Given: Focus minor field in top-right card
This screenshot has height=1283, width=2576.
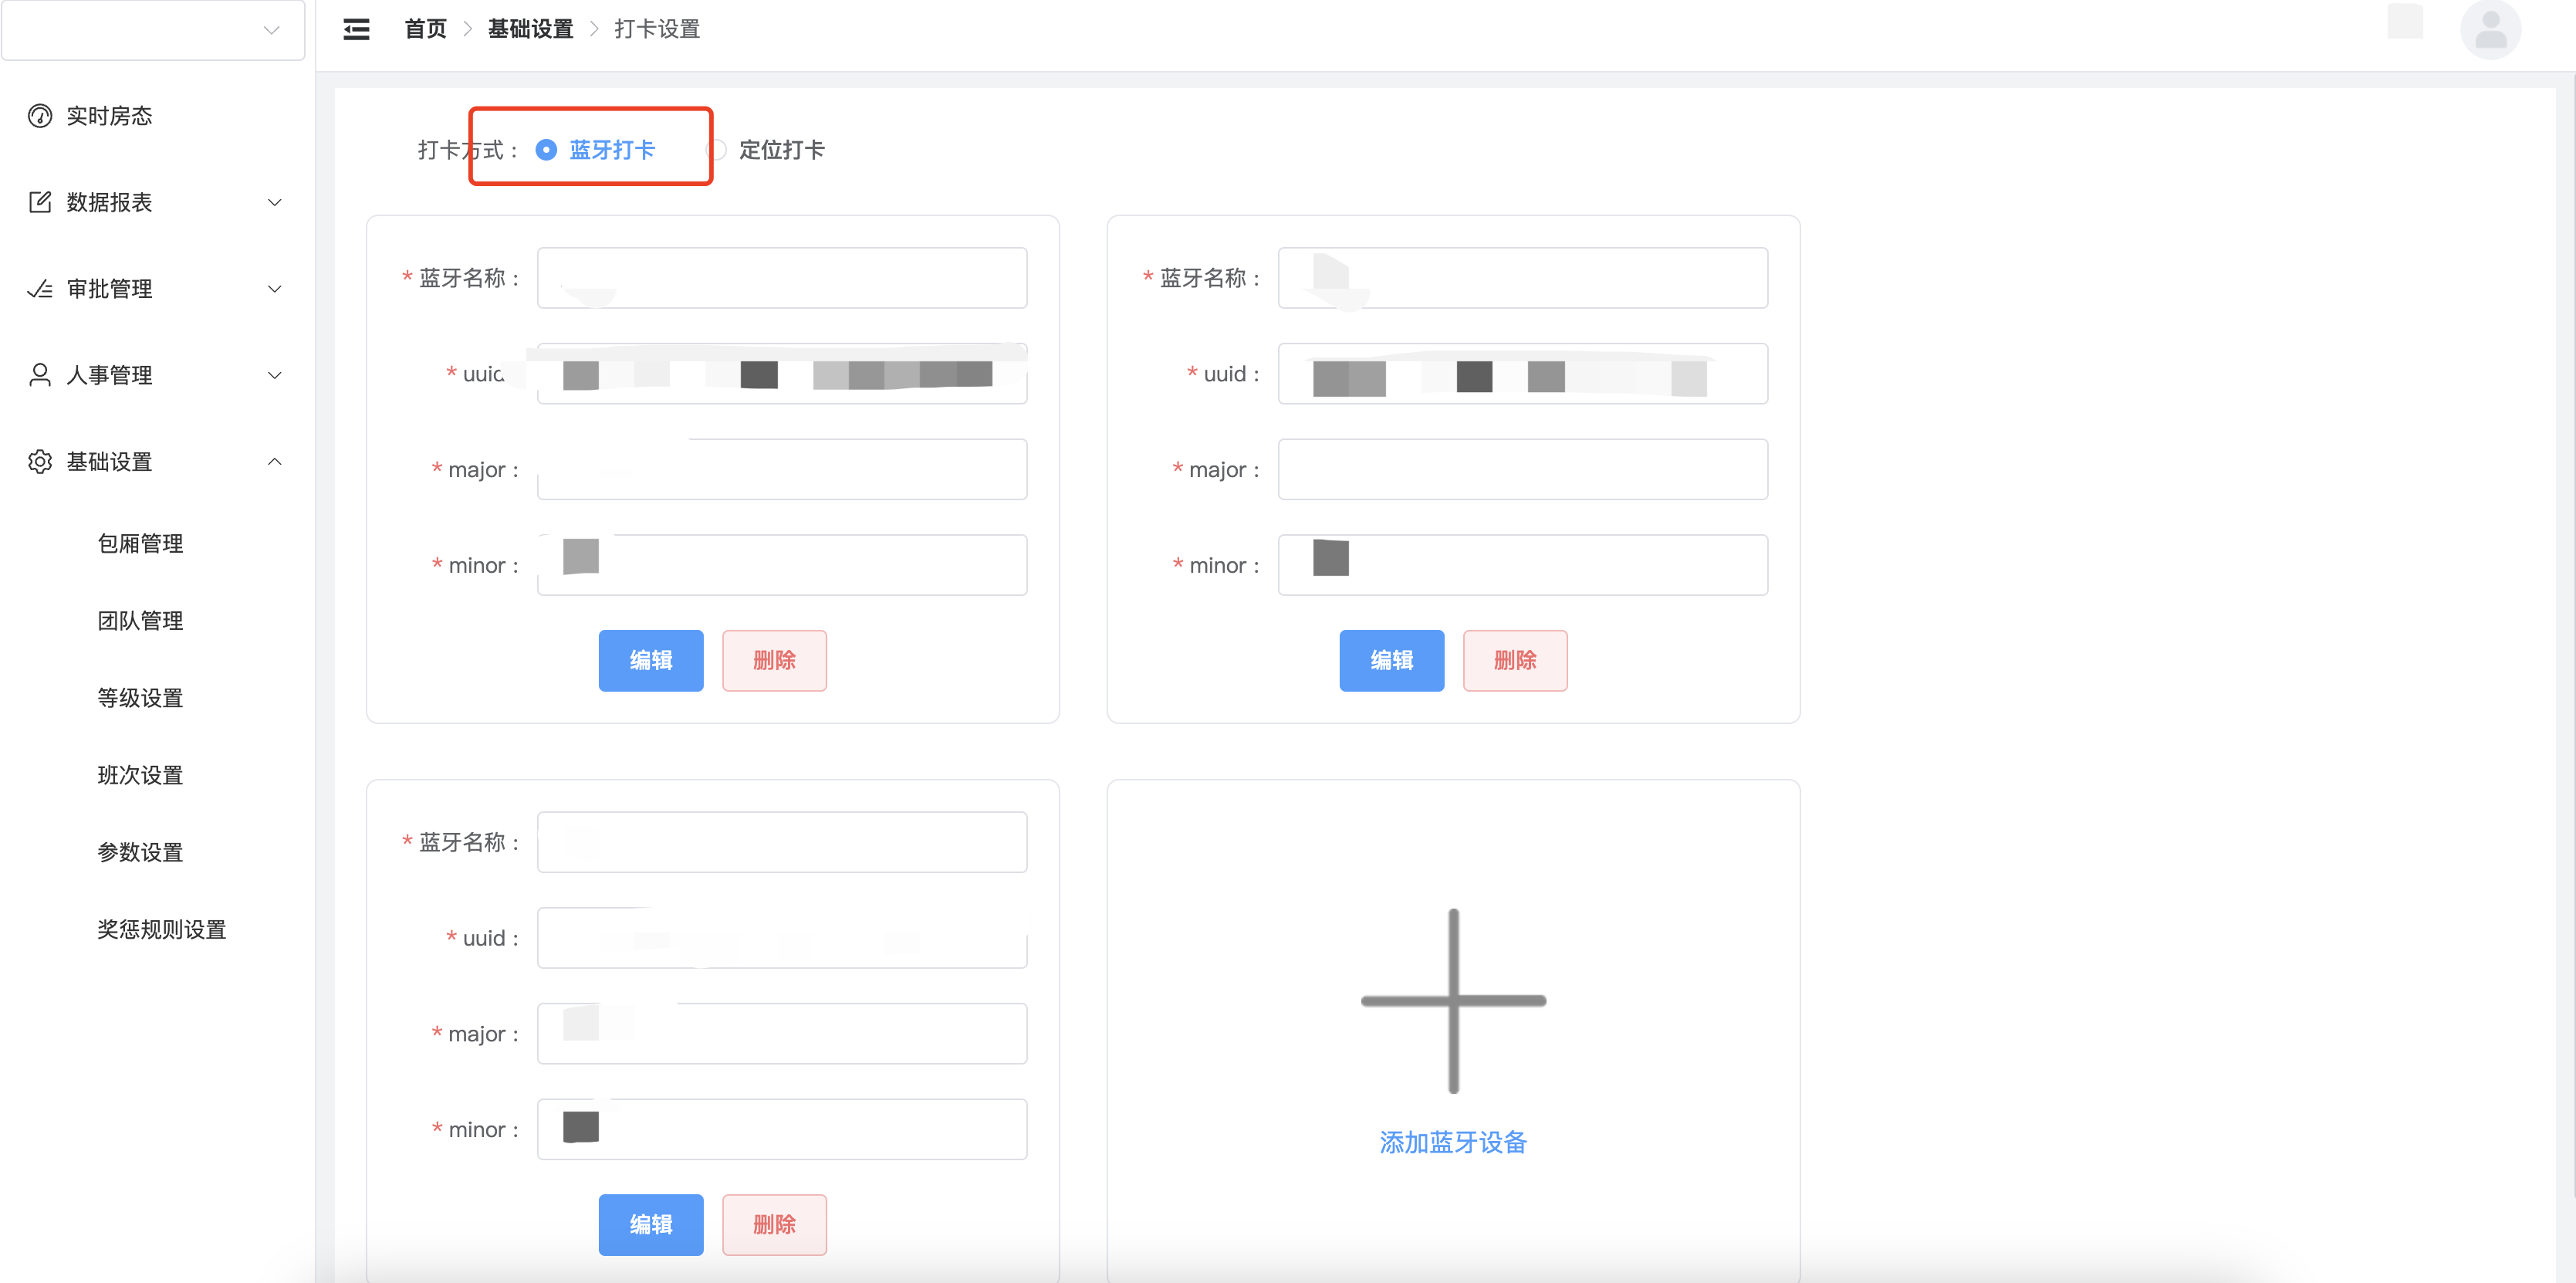Looking at the screenshot, I should pos(1523,565).
